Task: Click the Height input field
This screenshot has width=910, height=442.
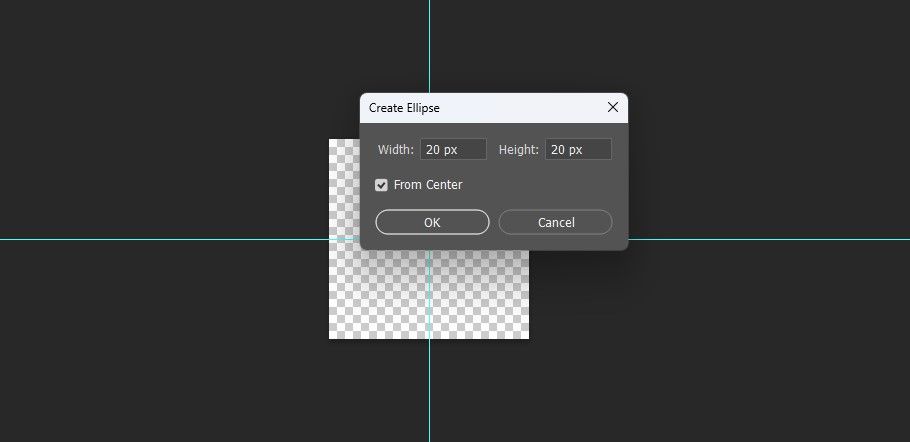Action: click(578, 149)
